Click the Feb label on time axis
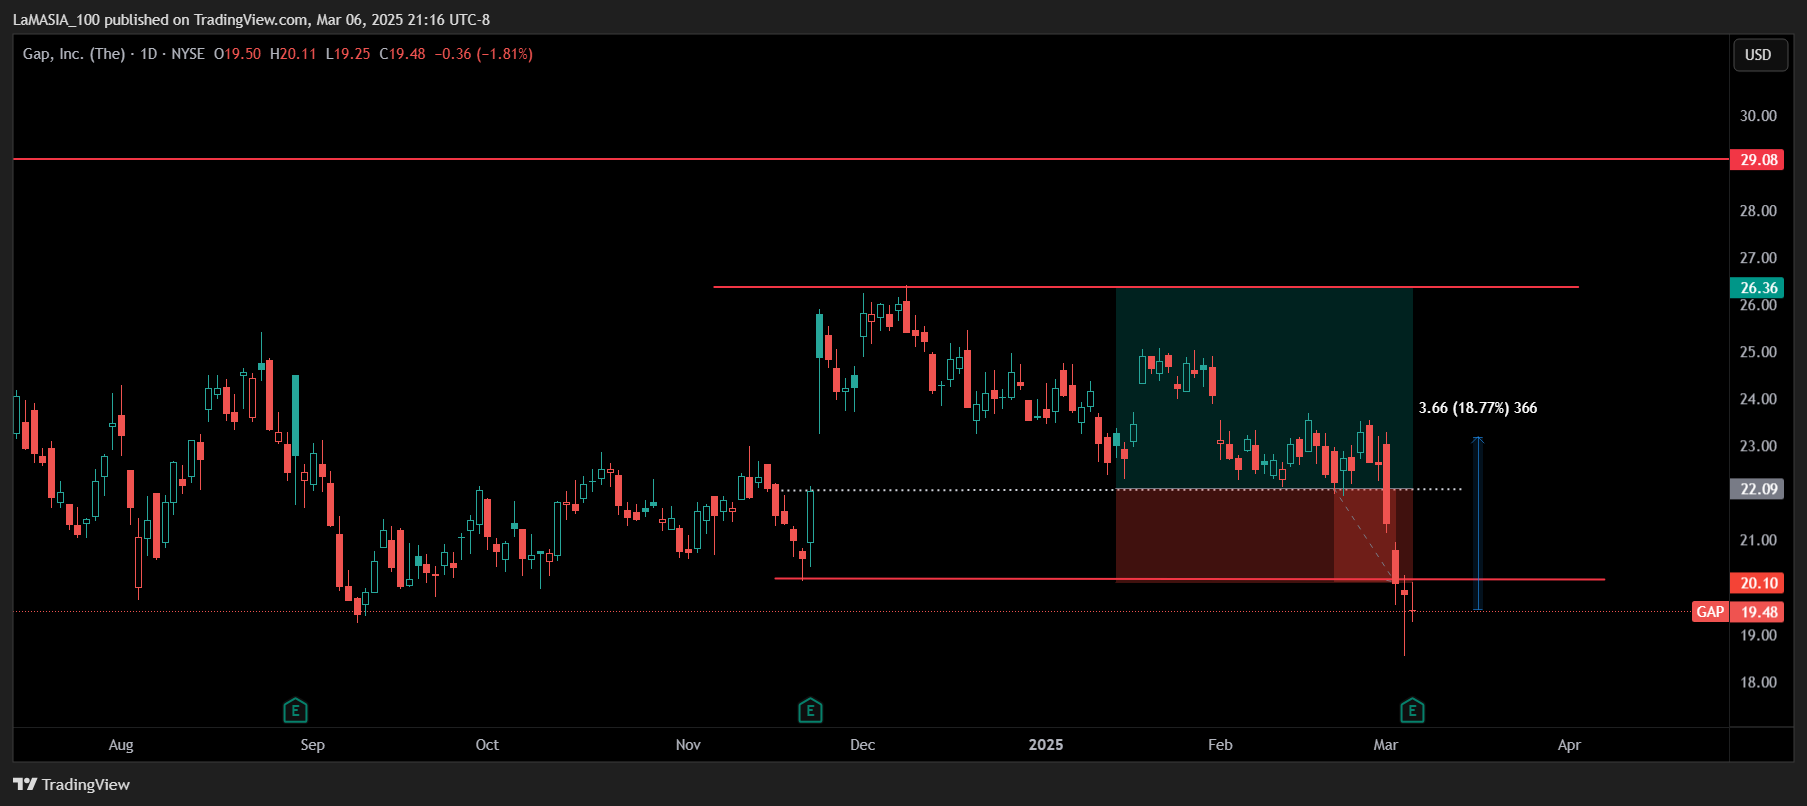The image size is (1807, 806). pyautogui.click(x=1220, y=745)
